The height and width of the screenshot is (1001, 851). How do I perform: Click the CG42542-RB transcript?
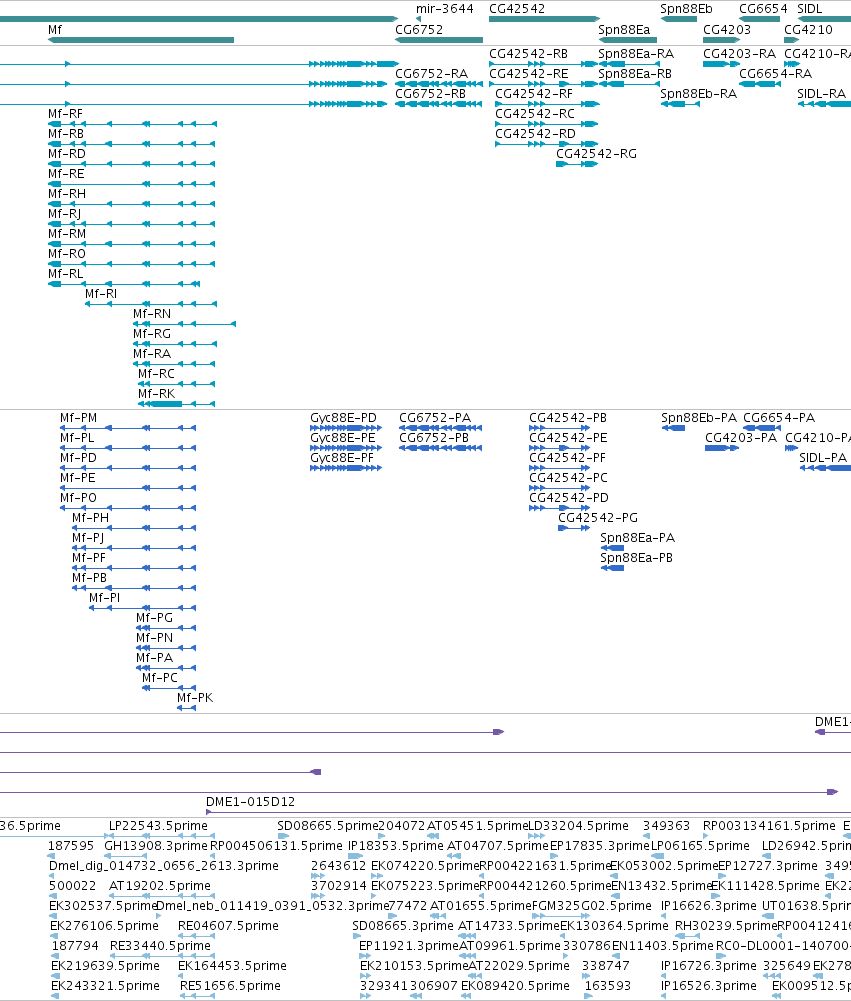coord(543,64)
